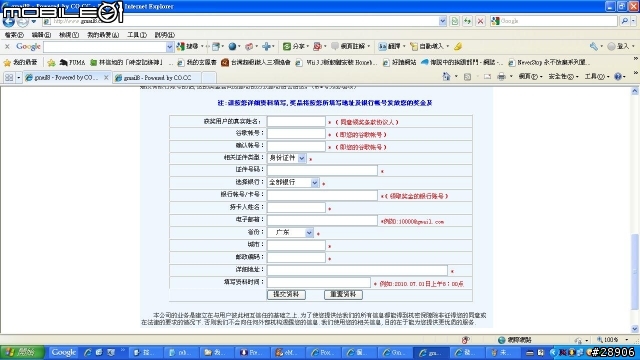Viewport: 640px width, 360px height.
Task: Click the email (电子邮箱) input field
Action: pos(322,220)
